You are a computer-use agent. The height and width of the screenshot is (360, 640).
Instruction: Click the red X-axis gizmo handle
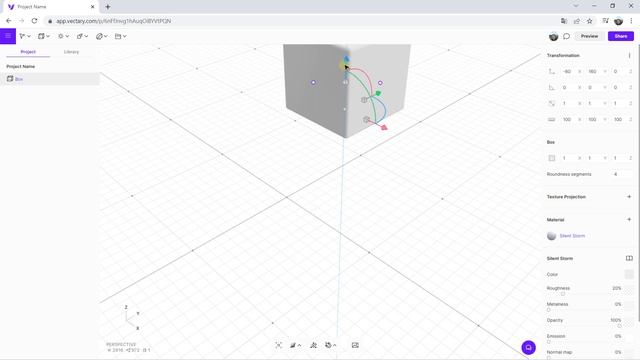point(384,128)
